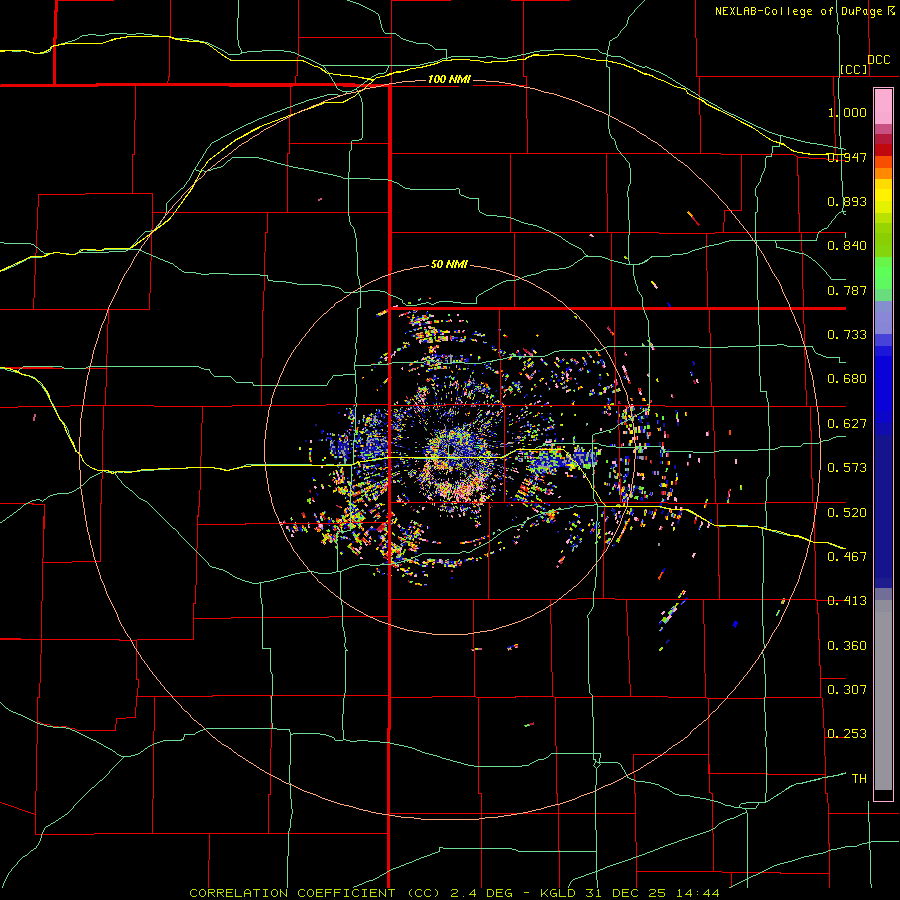Screen dimensions: 900x900
Task: Pick the light pink top color bar segment
Action: 883,107
